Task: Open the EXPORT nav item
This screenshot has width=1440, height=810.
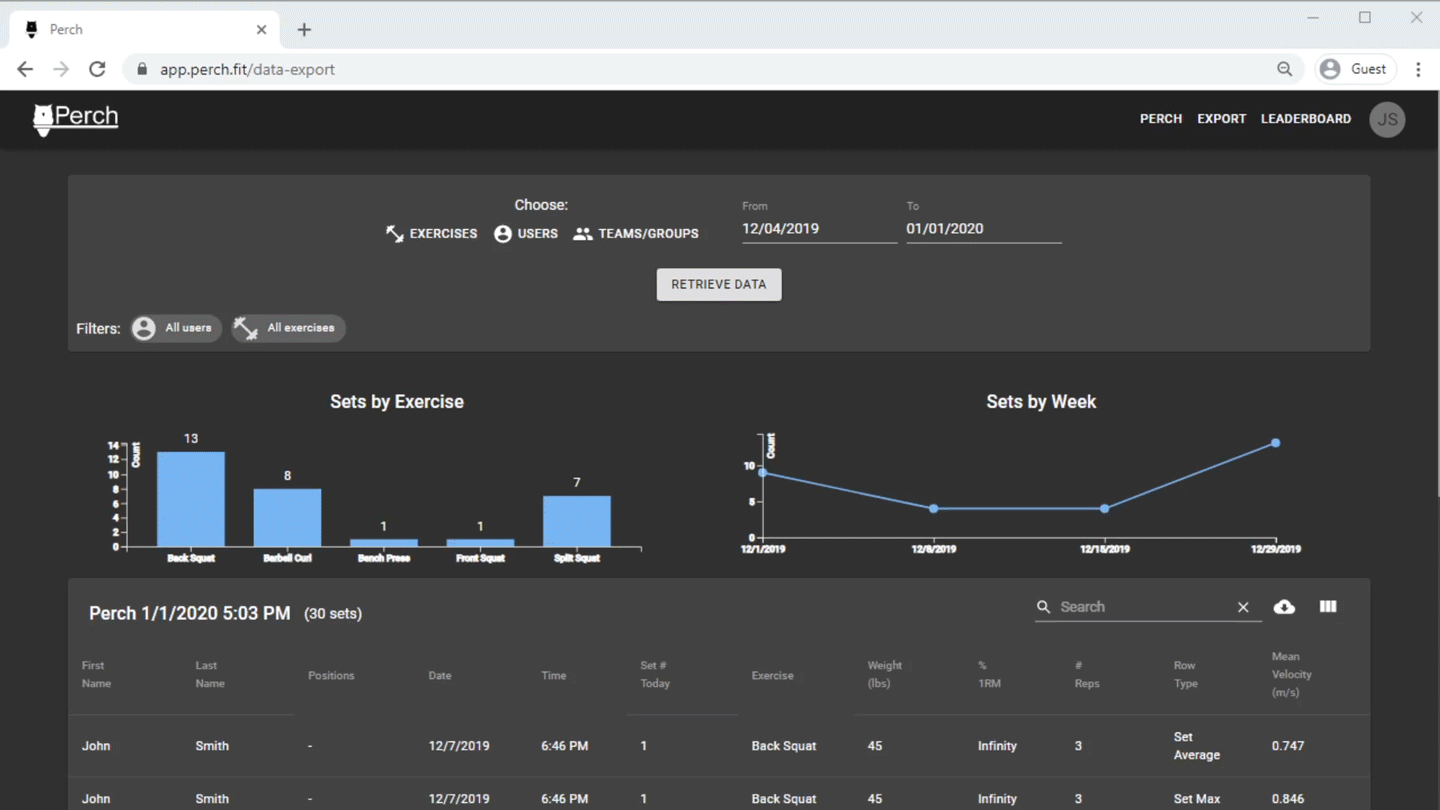Action: 1222,119
